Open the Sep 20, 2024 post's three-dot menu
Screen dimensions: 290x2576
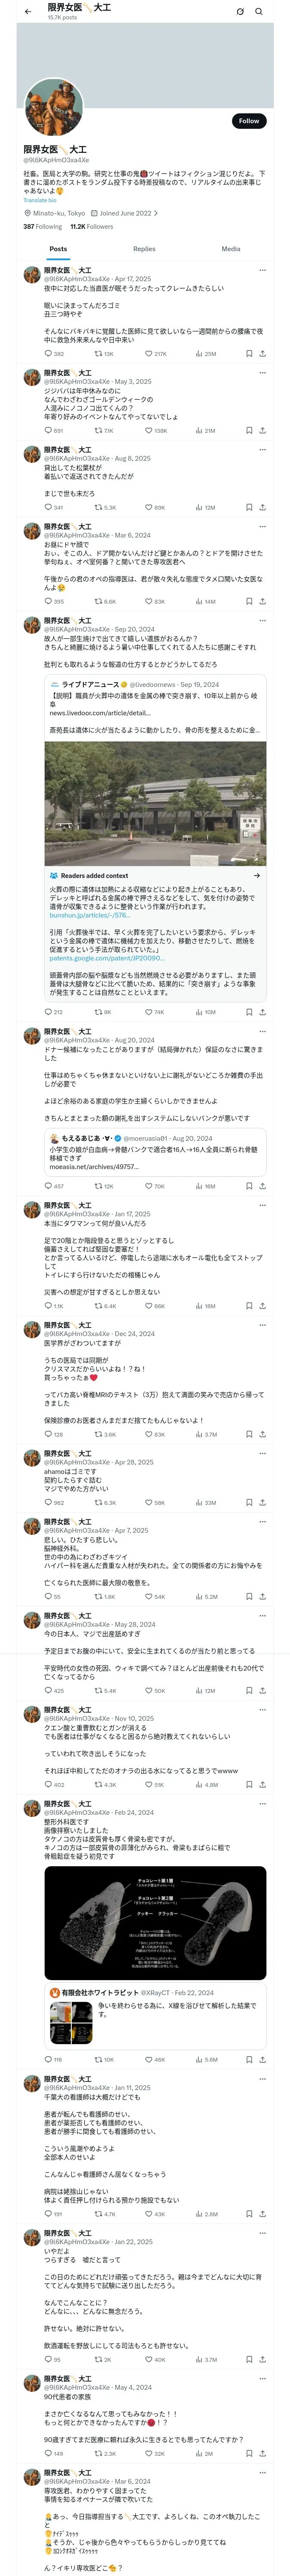[x=262, y=621]
